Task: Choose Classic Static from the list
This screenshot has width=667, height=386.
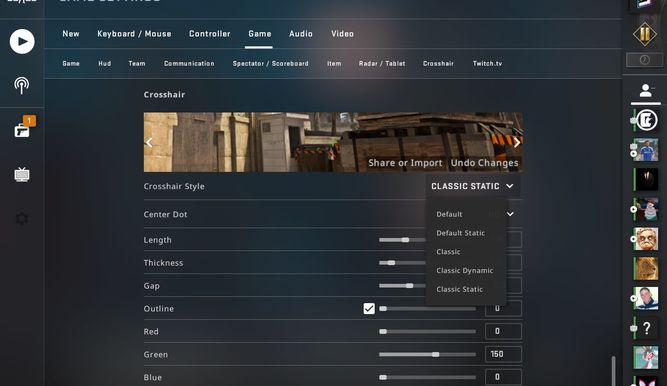Action: pyautogui.click(x=459, y=289)
